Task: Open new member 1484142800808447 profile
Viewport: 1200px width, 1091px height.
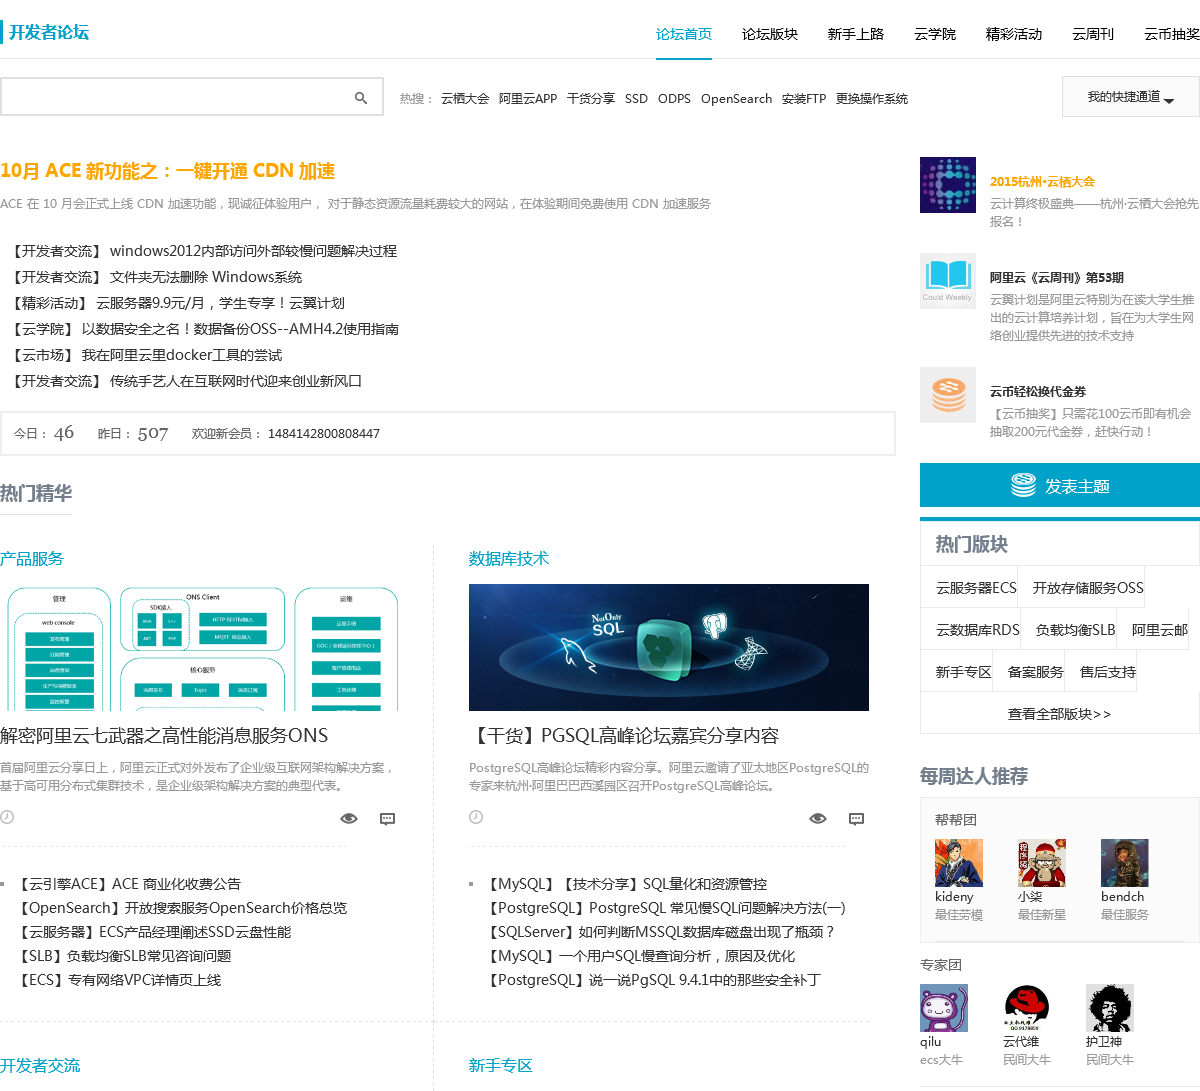Action: tap(324, 434)
